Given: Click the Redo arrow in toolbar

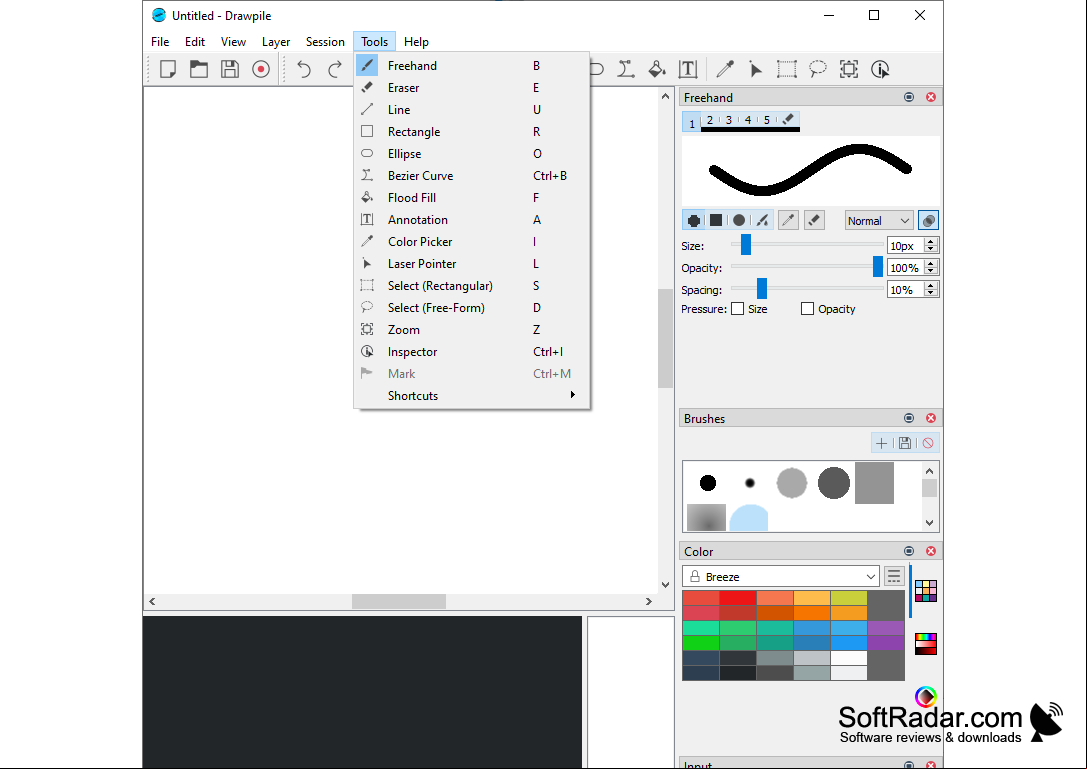Looking at the screenshot, I should pyautogui.click(x=335, y=69).
